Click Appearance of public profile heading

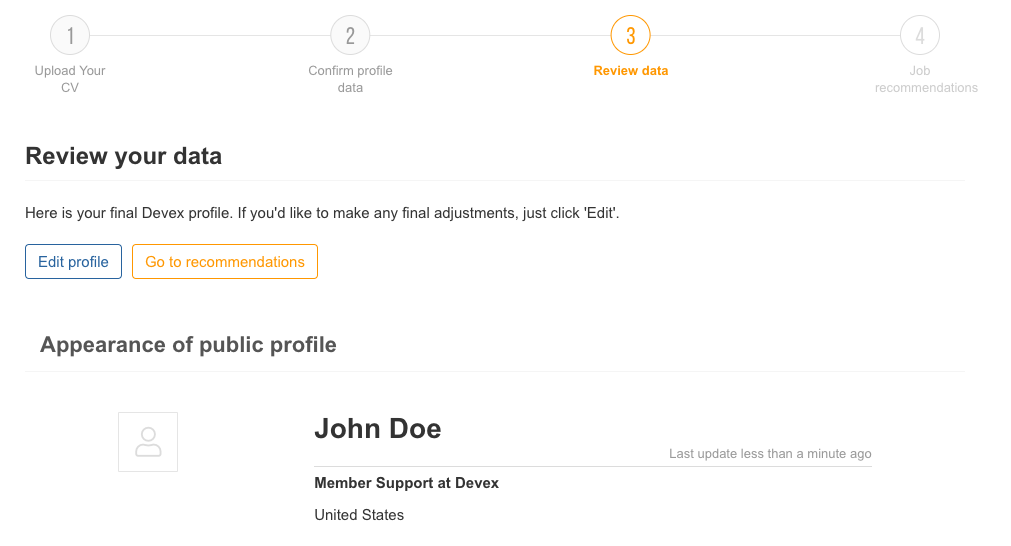[188, 345]
